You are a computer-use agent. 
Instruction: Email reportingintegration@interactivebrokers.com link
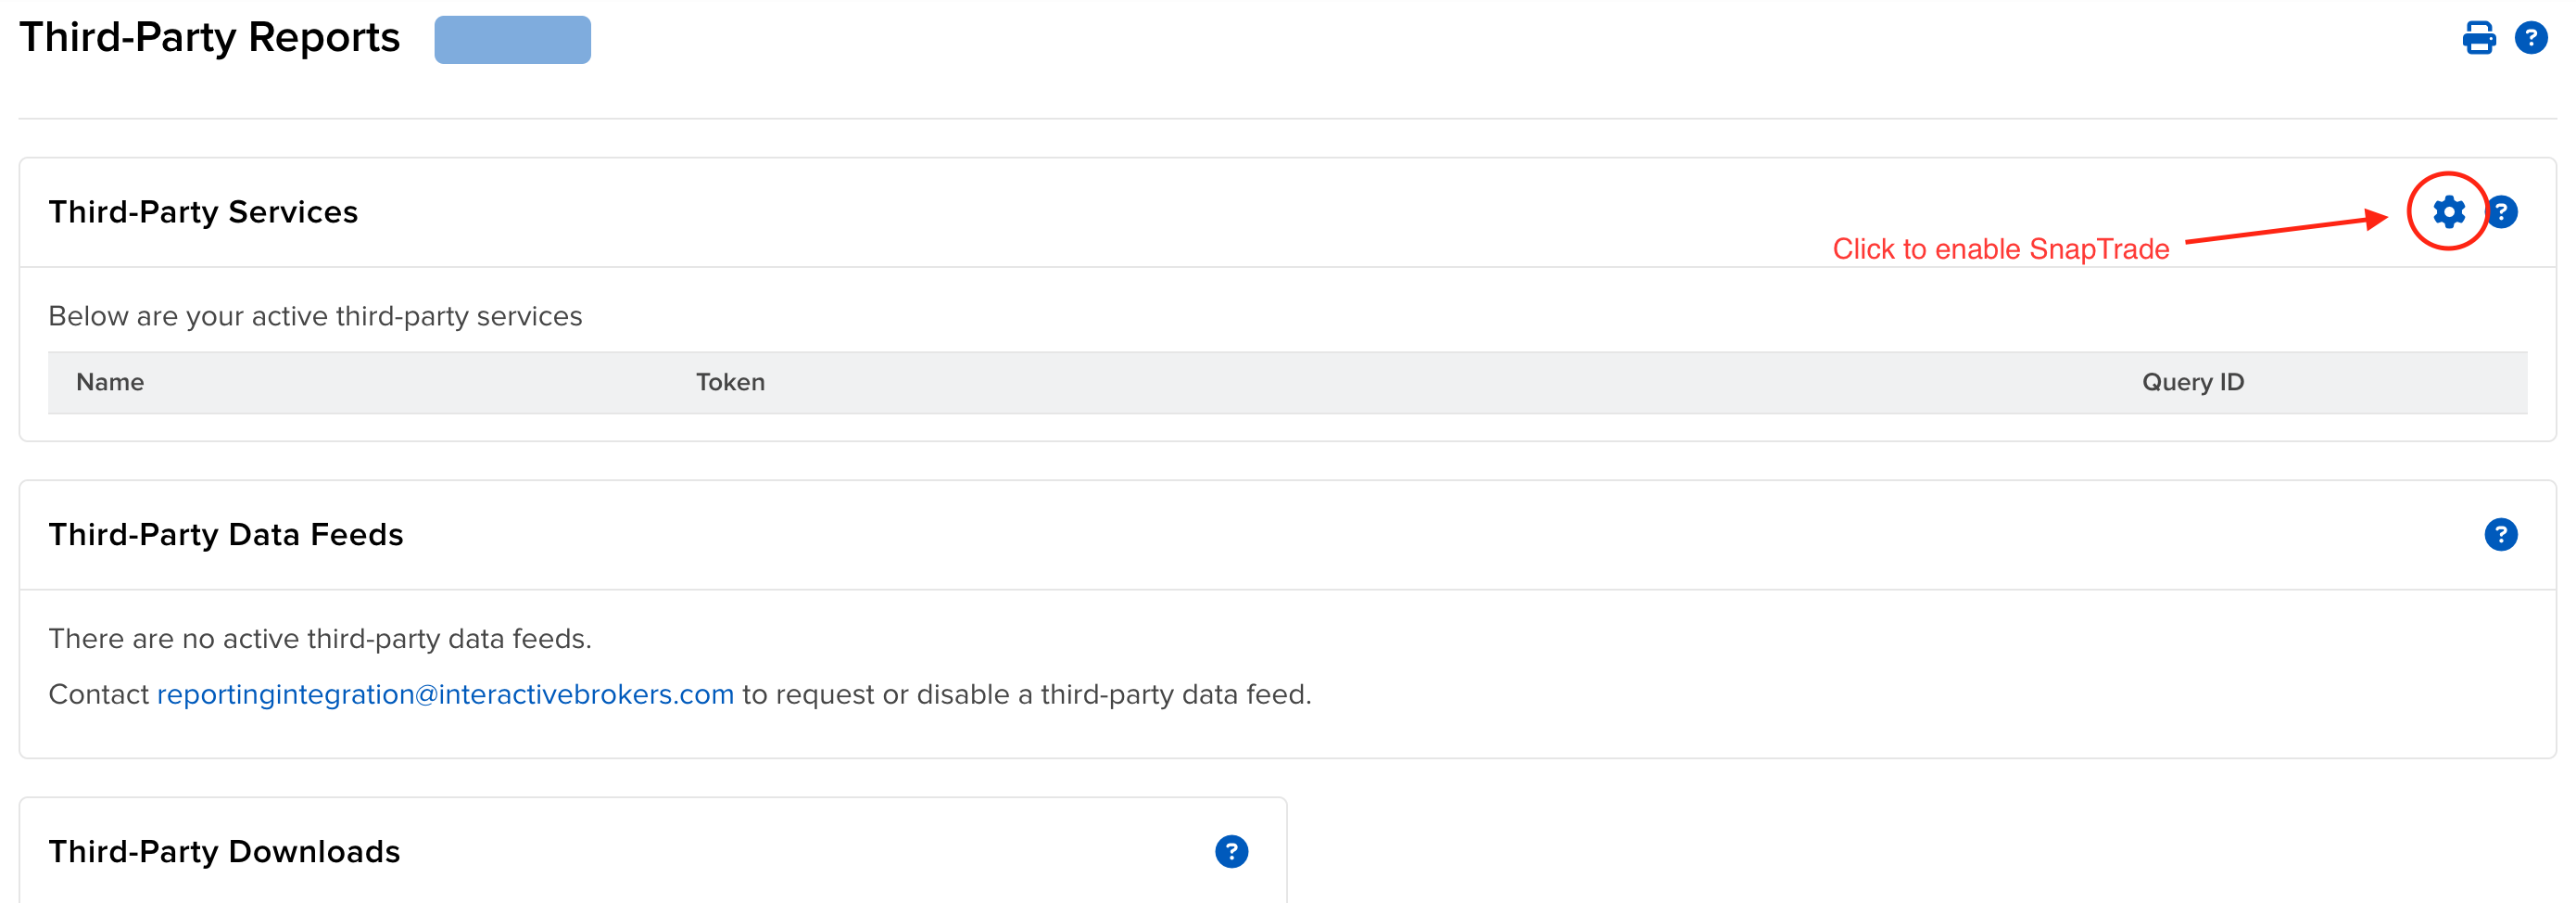tap(445, 694)
